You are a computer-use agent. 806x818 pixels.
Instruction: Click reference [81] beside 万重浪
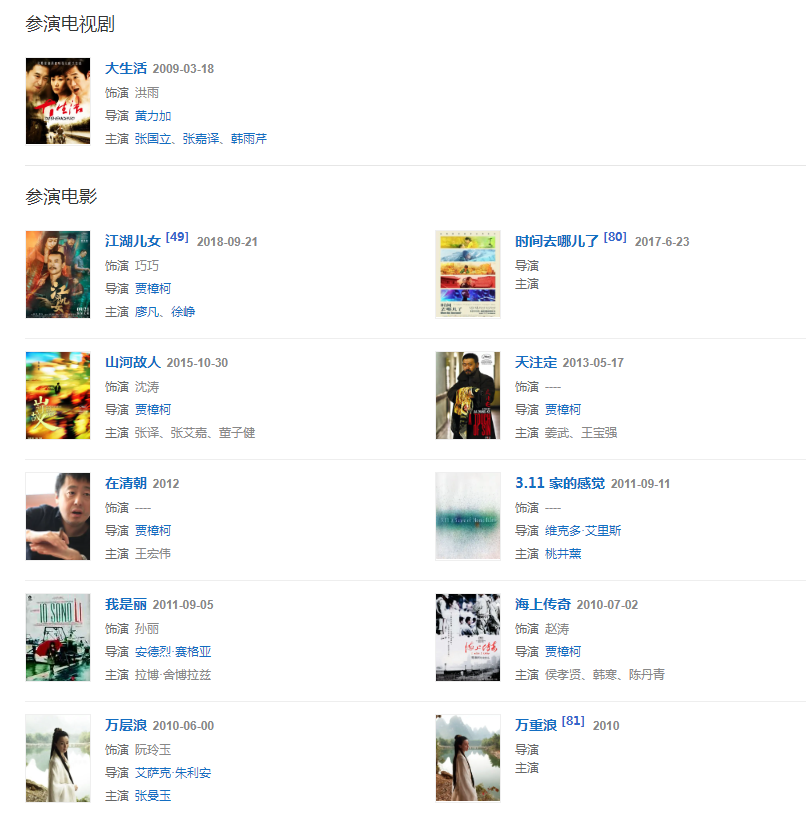coord(573,721)
